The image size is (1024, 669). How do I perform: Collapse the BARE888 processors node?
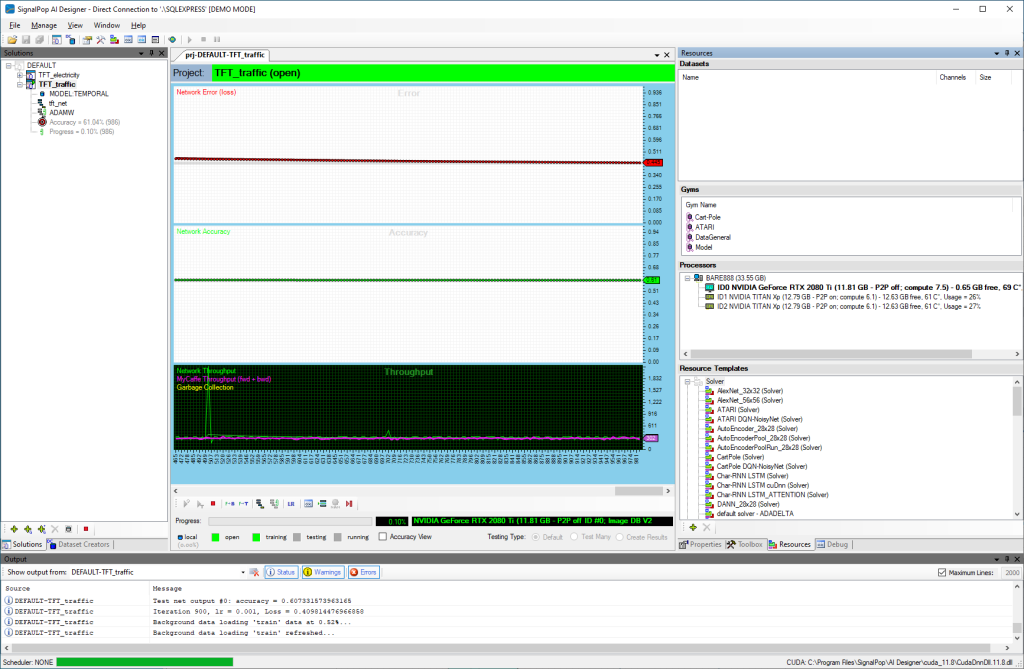click(687, 277)
